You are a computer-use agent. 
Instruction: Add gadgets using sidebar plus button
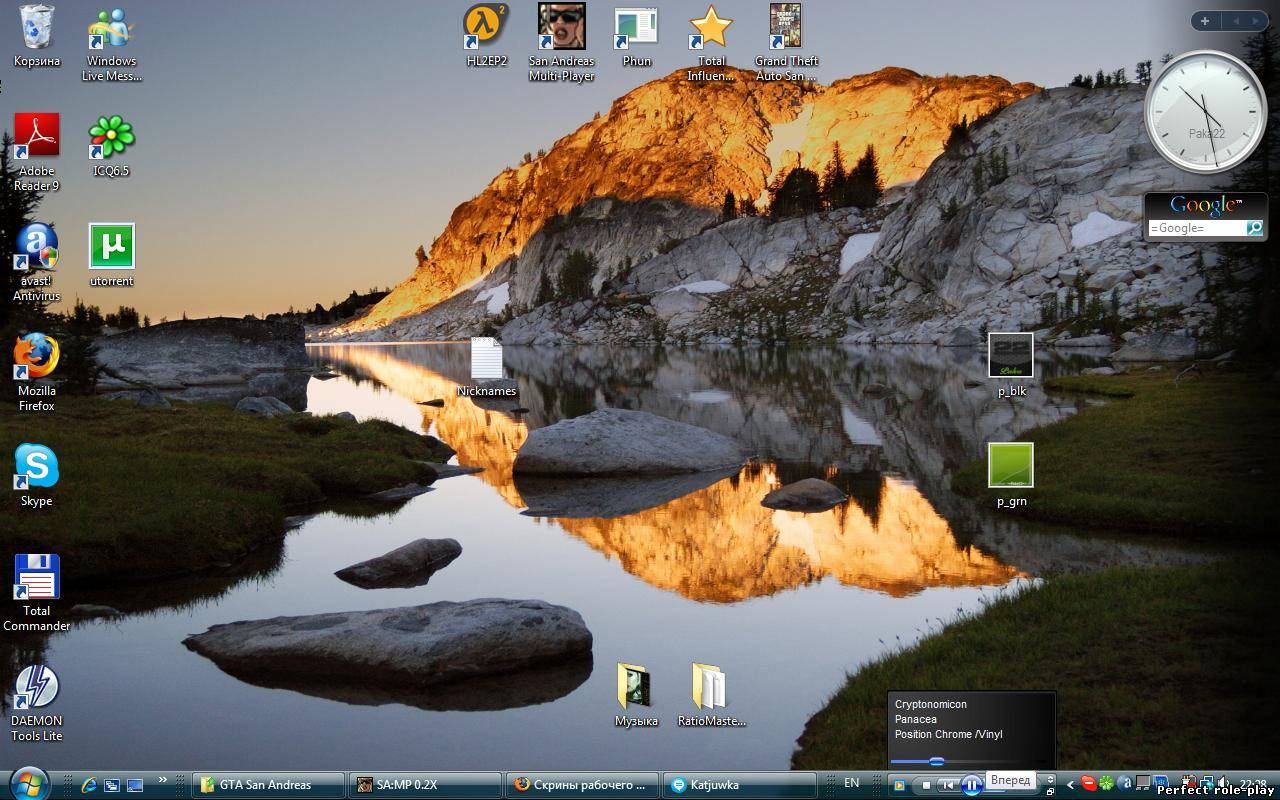1204,21
